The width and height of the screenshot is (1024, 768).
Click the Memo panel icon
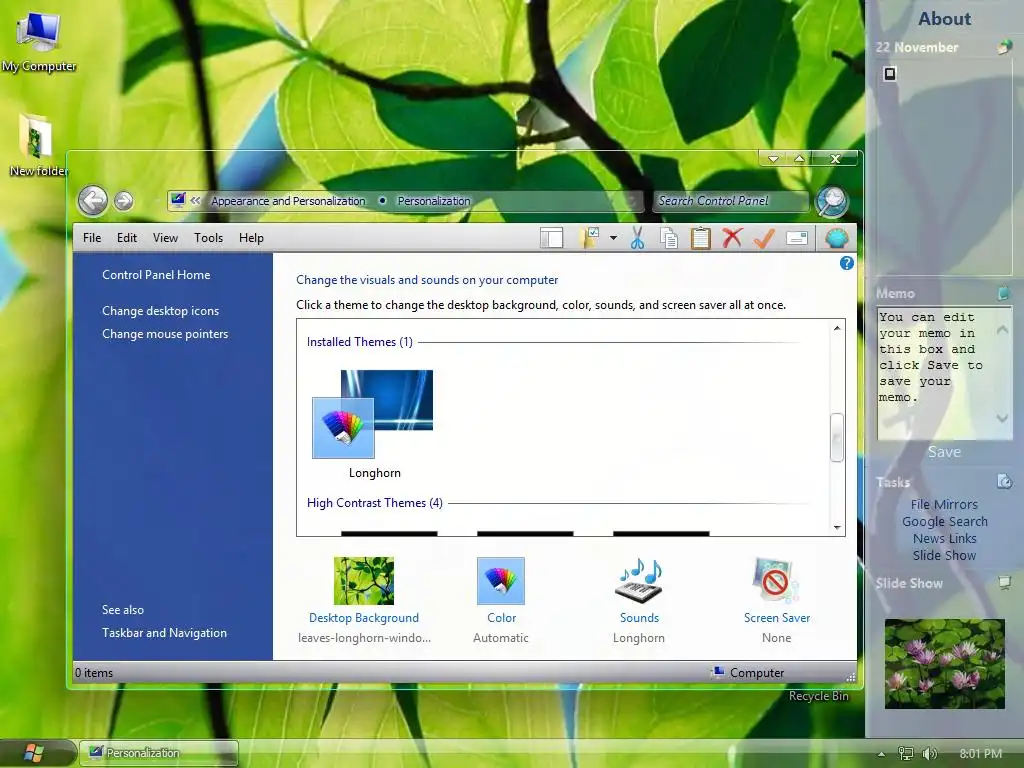click(x=1004, y=293)
